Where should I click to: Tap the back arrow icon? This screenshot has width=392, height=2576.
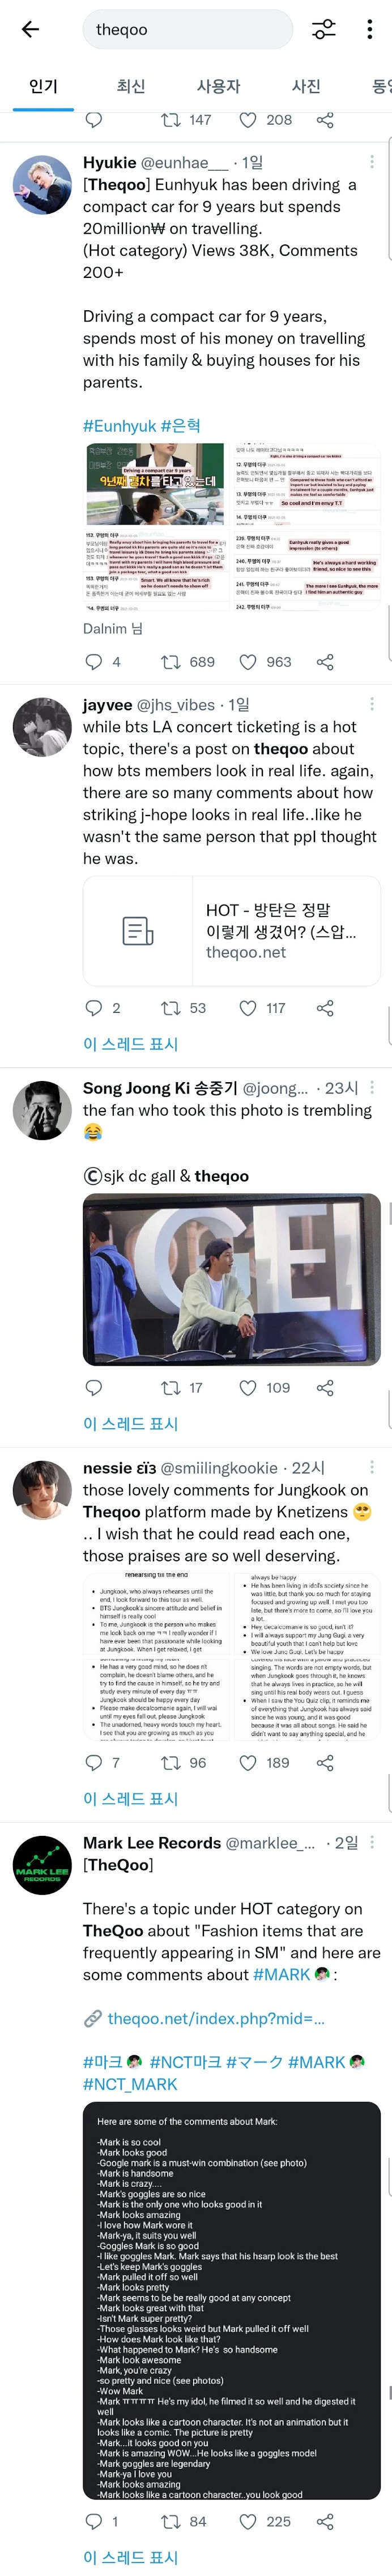pyautogui.click(x=30, y=29)
